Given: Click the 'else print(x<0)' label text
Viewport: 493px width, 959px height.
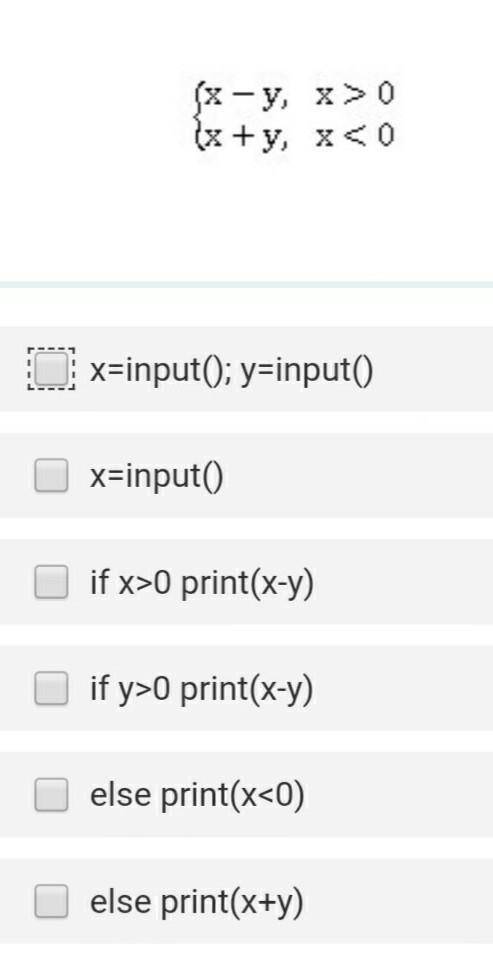Looking at the screenshot, I should point(197,796).
